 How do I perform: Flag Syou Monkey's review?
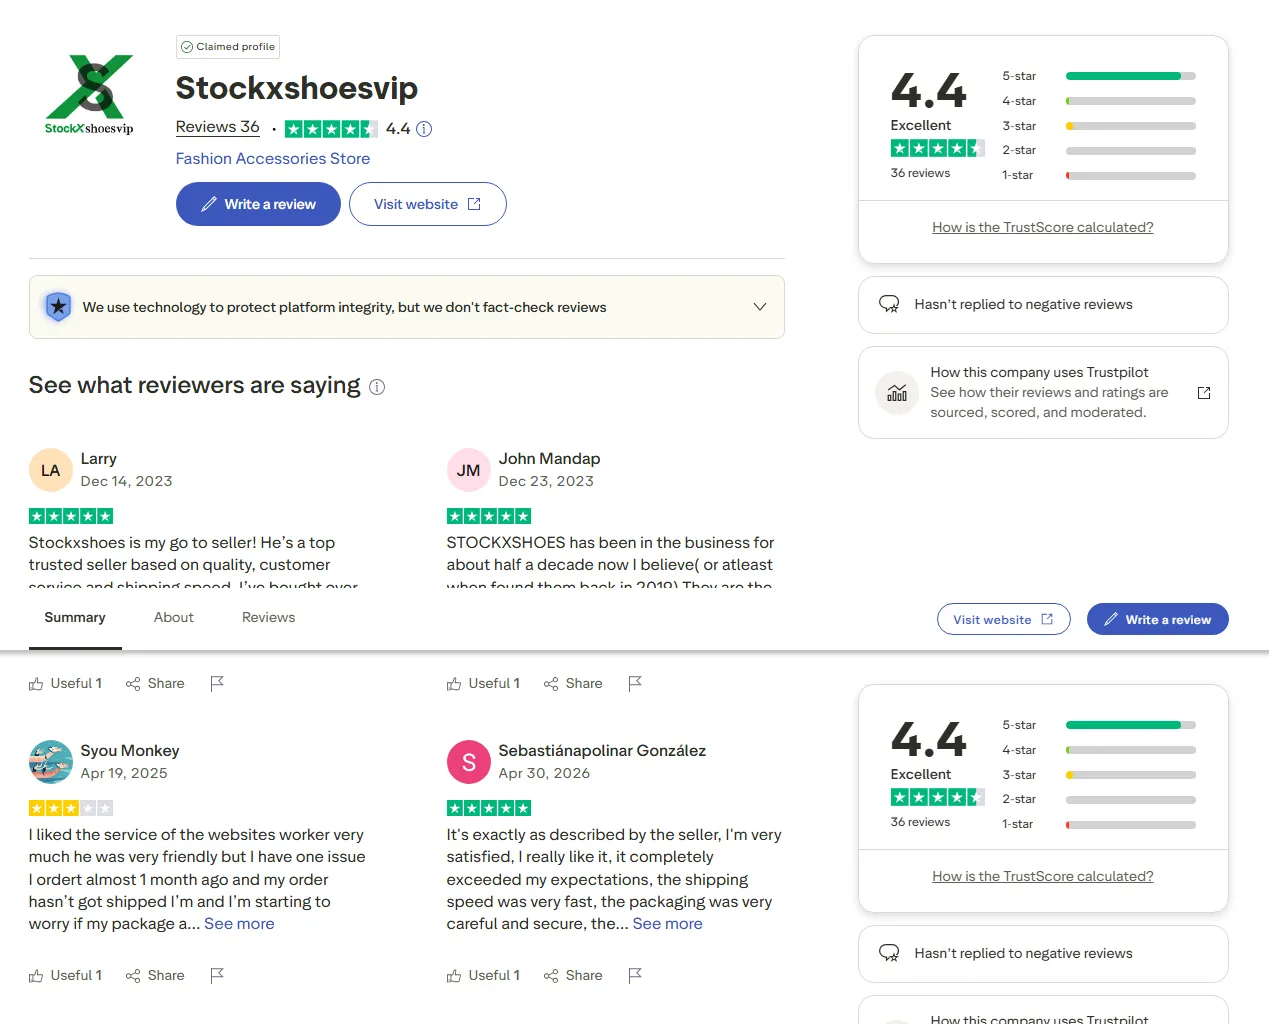pyautogui.click(x=217, y=976)
